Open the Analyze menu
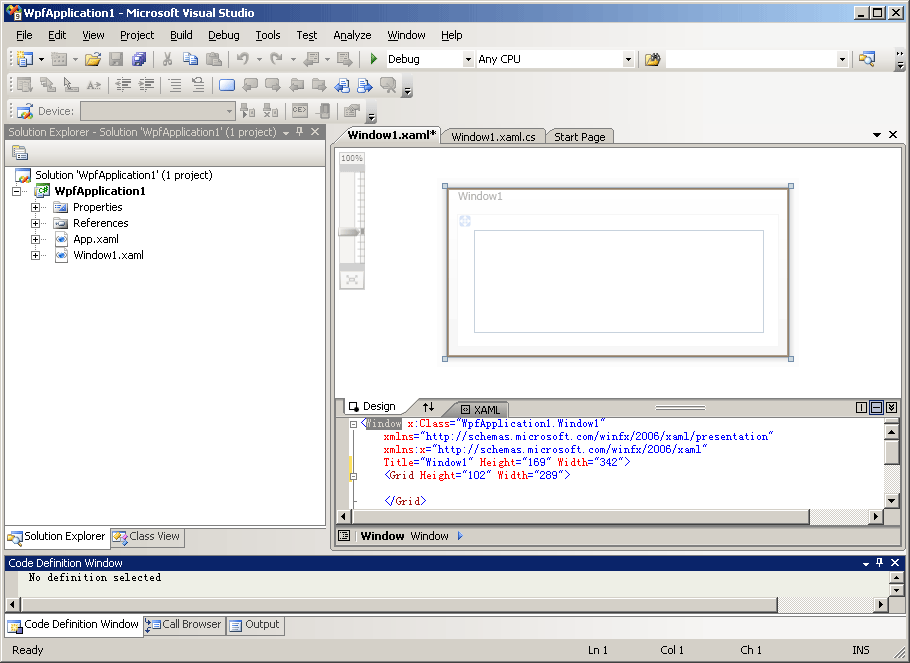Screen dimensions: 910x663 point(352,35)
